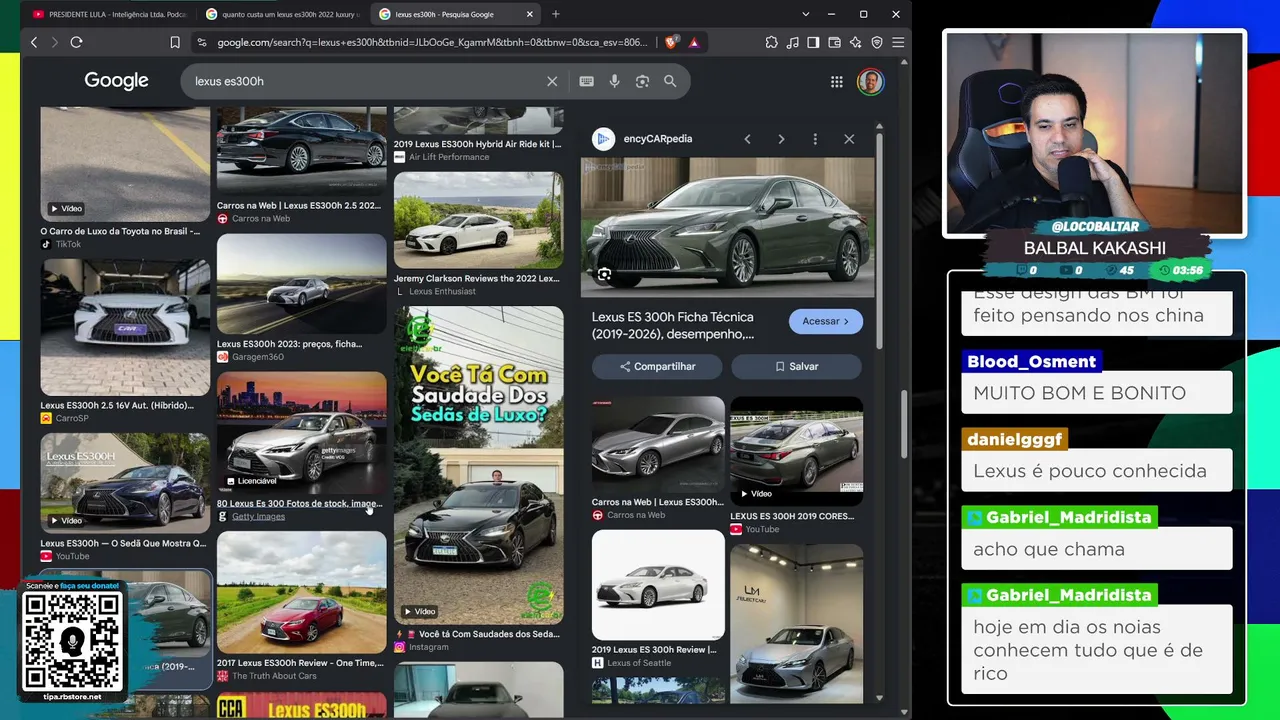
Task: Open the Brave Shields lion icon
Action: (671, 42)
